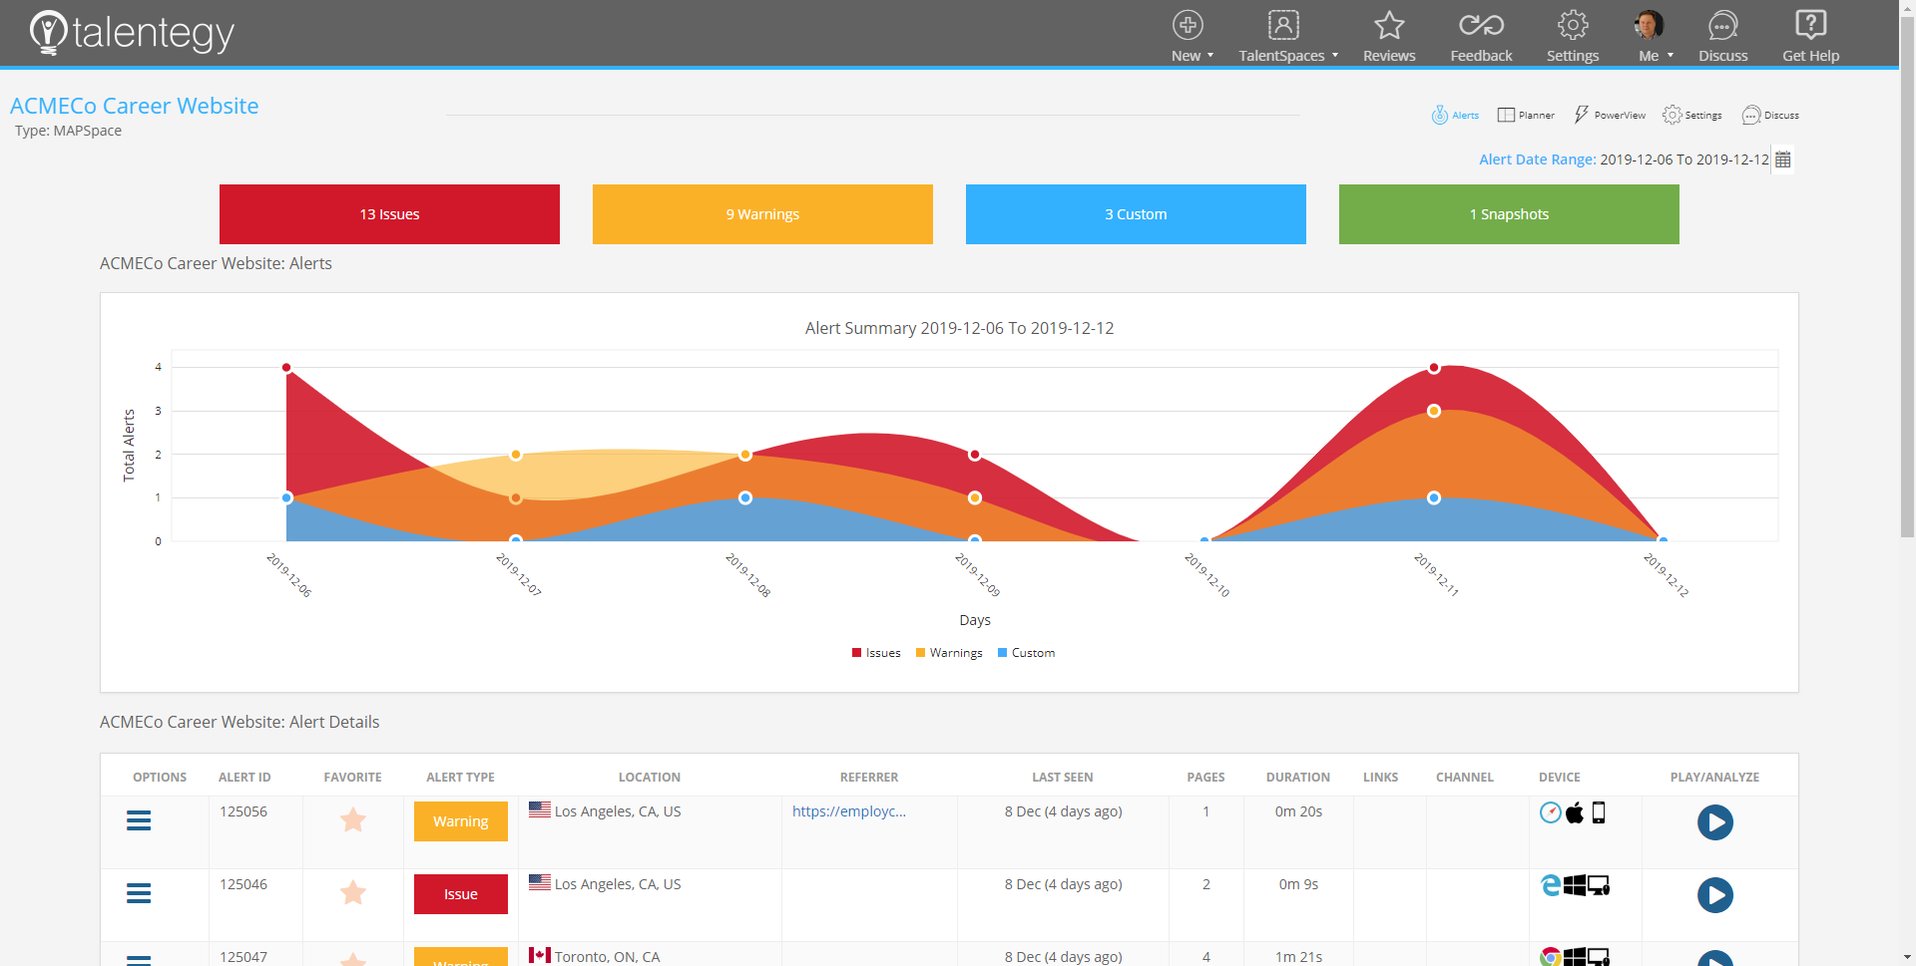Expand the New dropdown arrow
The image size is (1916, 966).
1210,56
